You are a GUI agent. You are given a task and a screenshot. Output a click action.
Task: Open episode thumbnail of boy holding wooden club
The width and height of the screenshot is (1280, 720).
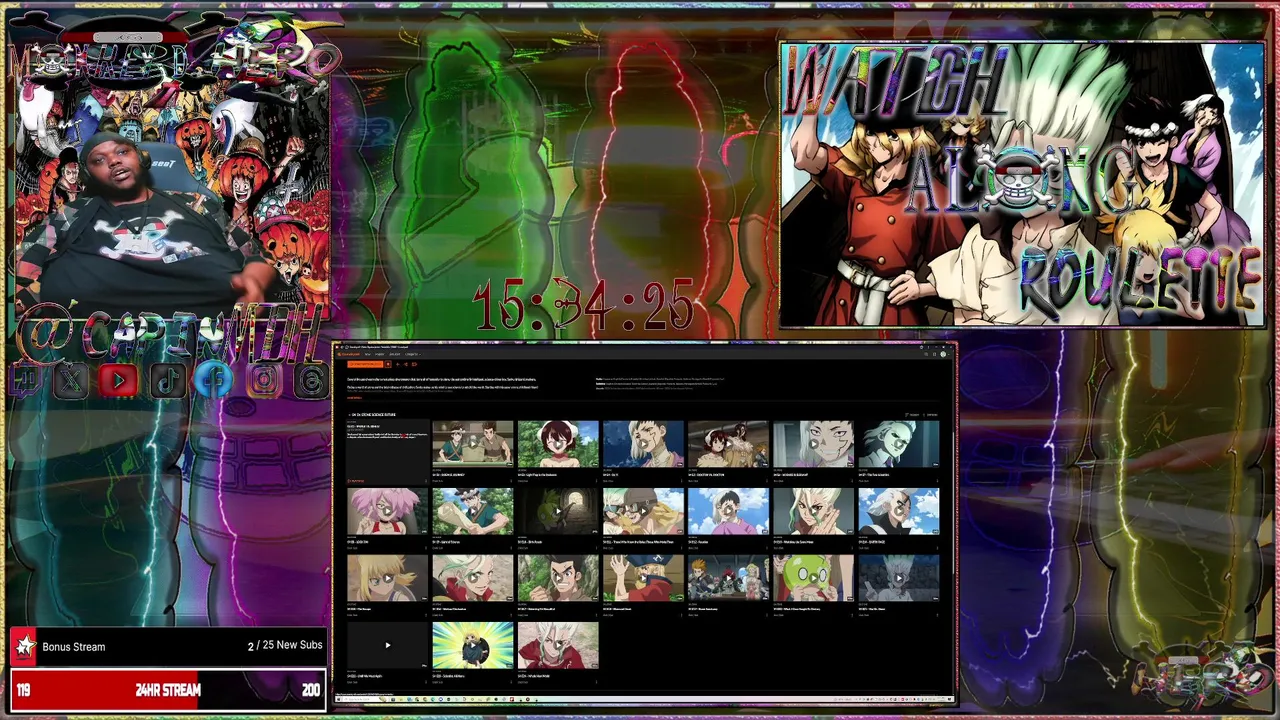[472, 511]
